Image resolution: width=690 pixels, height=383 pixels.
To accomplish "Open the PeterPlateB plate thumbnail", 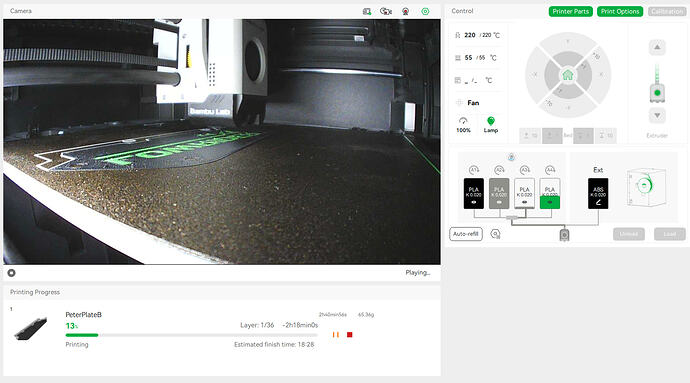I will [30, 329].
